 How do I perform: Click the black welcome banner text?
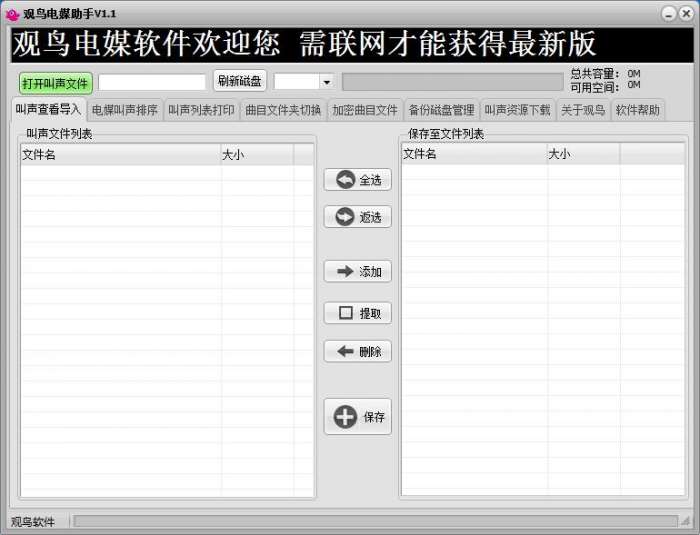(304, 44)
